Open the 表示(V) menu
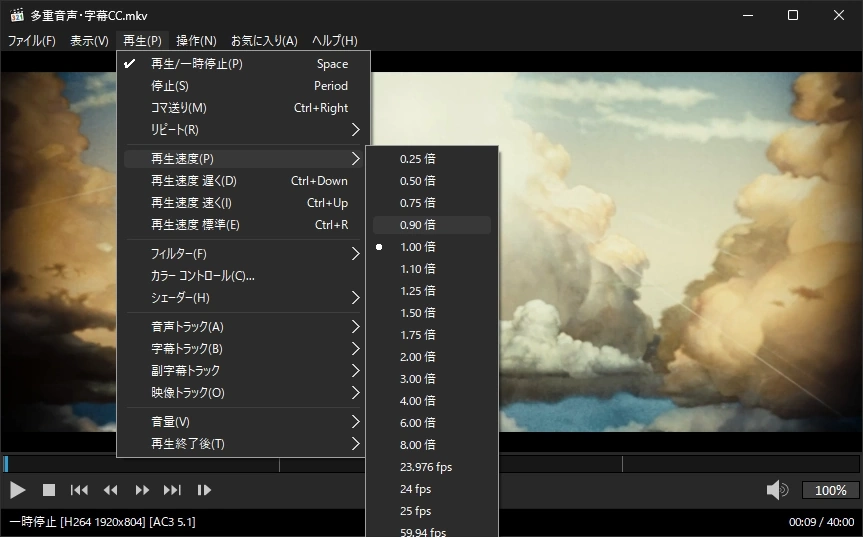 click(89, 41)
